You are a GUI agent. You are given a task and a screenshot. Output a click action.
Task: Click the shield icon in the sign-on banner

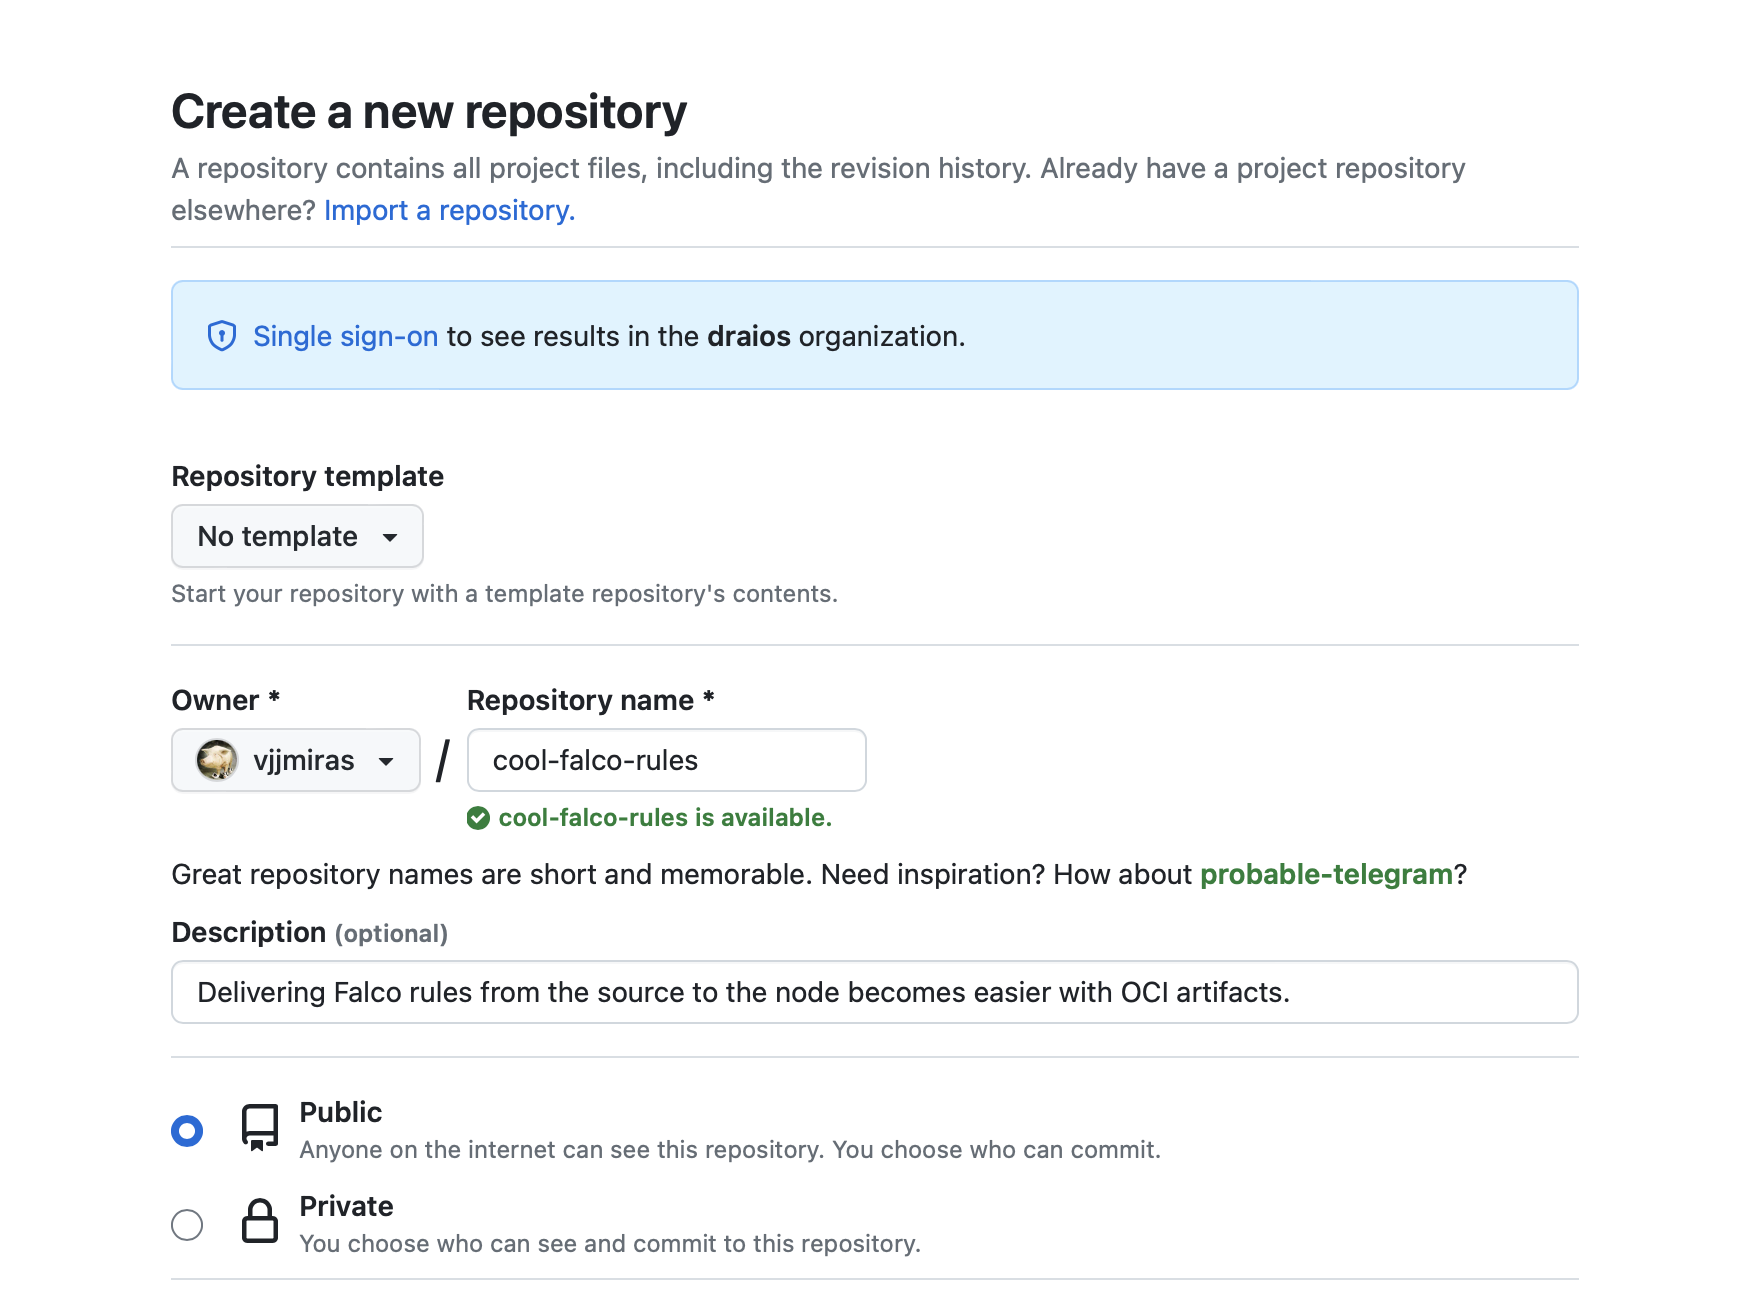coord(222,336)
